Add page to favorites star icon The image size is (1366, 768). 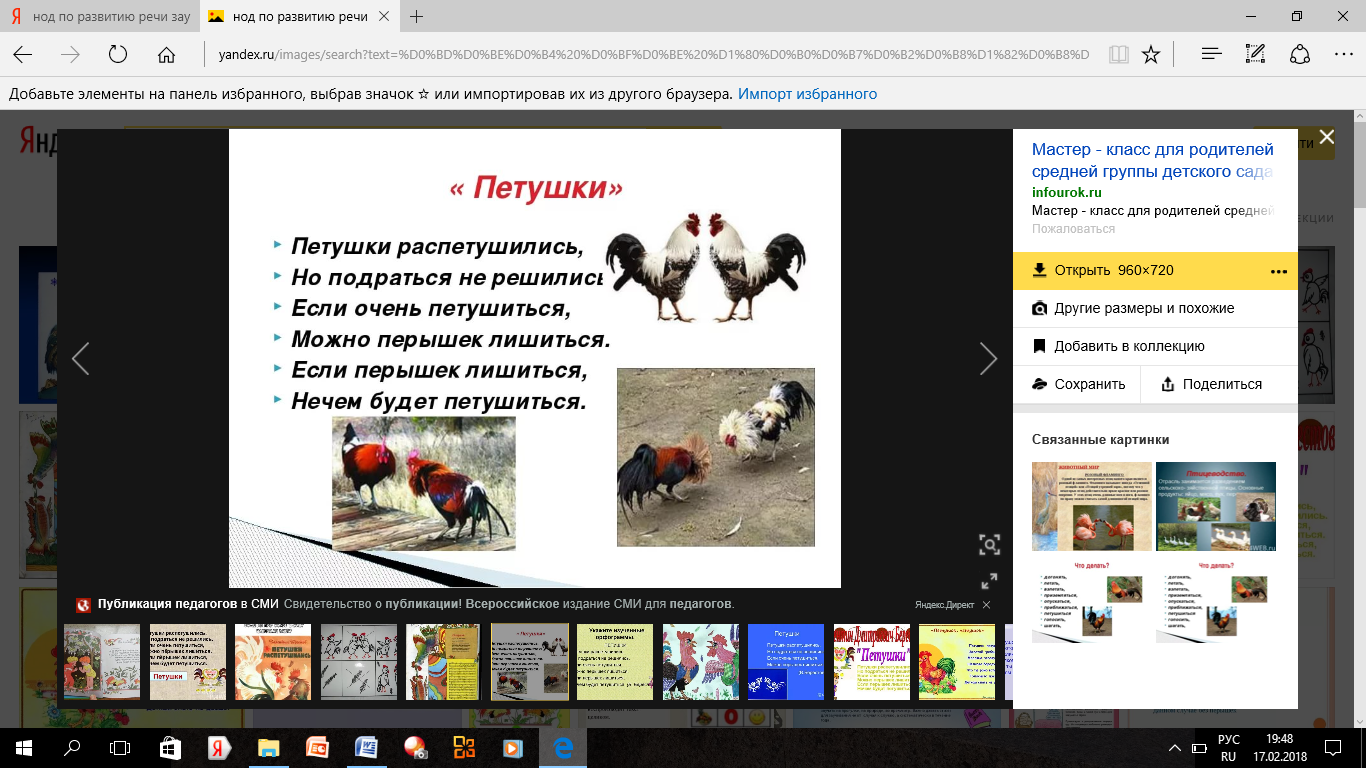pyautogui.click(x=1151, y=55)
